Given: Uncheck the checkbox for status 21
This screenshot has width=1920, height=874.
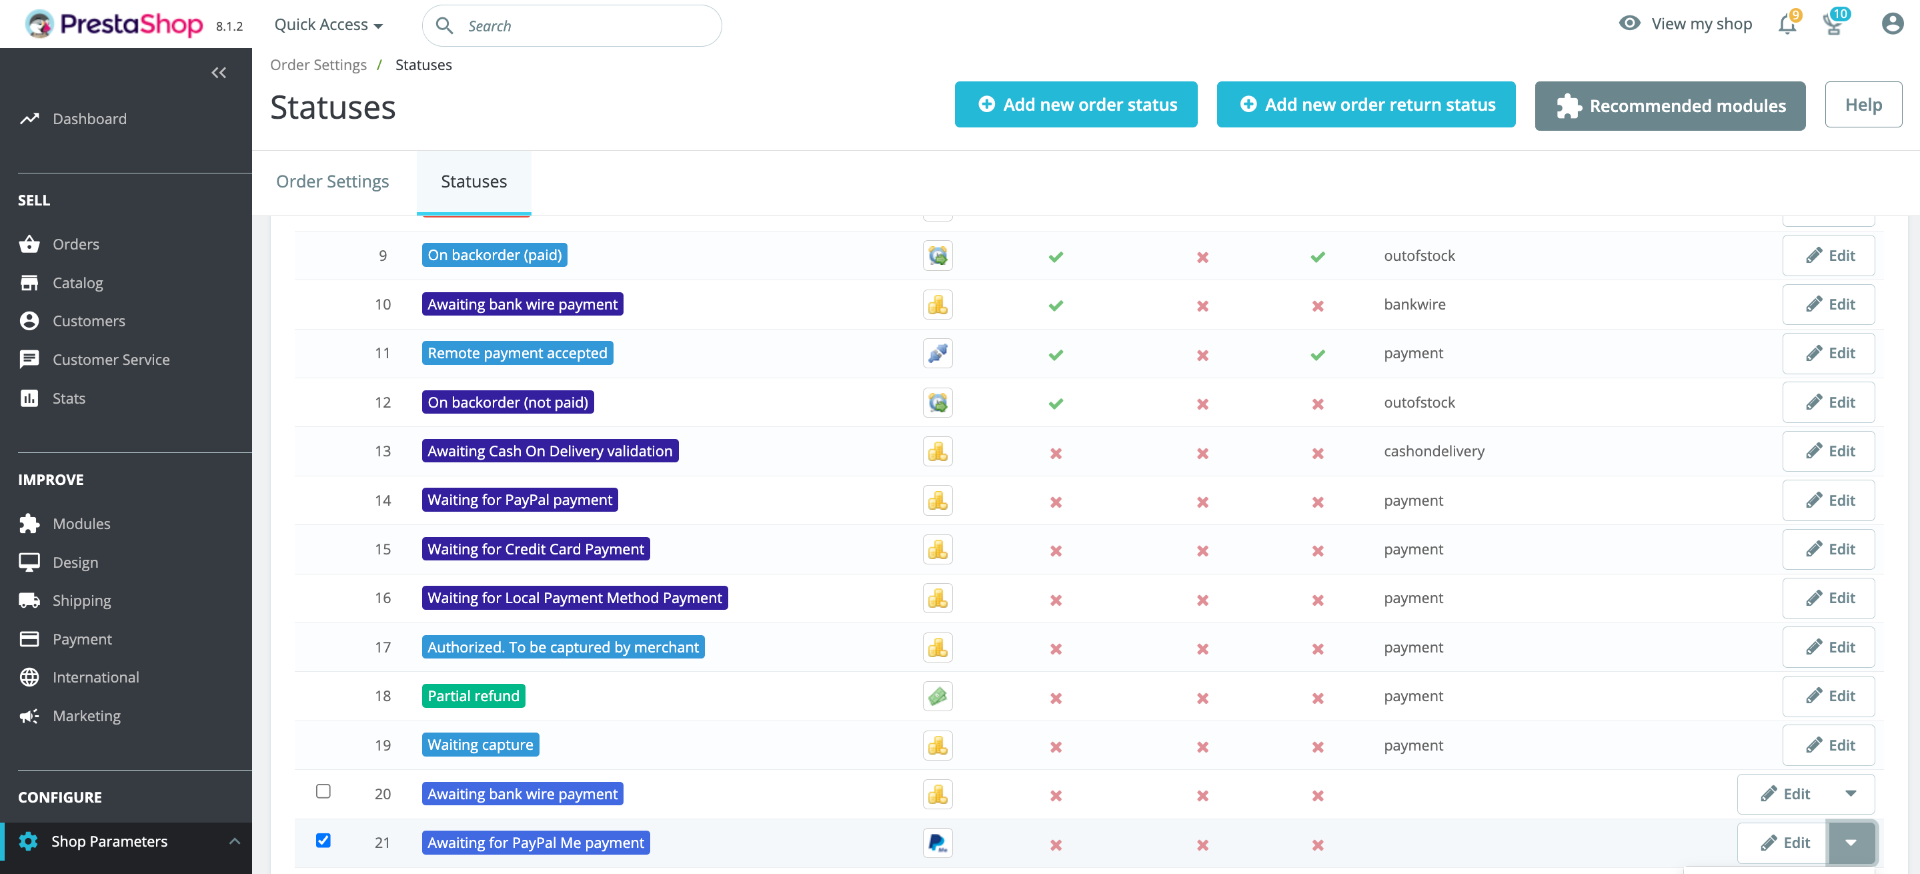Looking at the screenshot, I should point(323,840).
